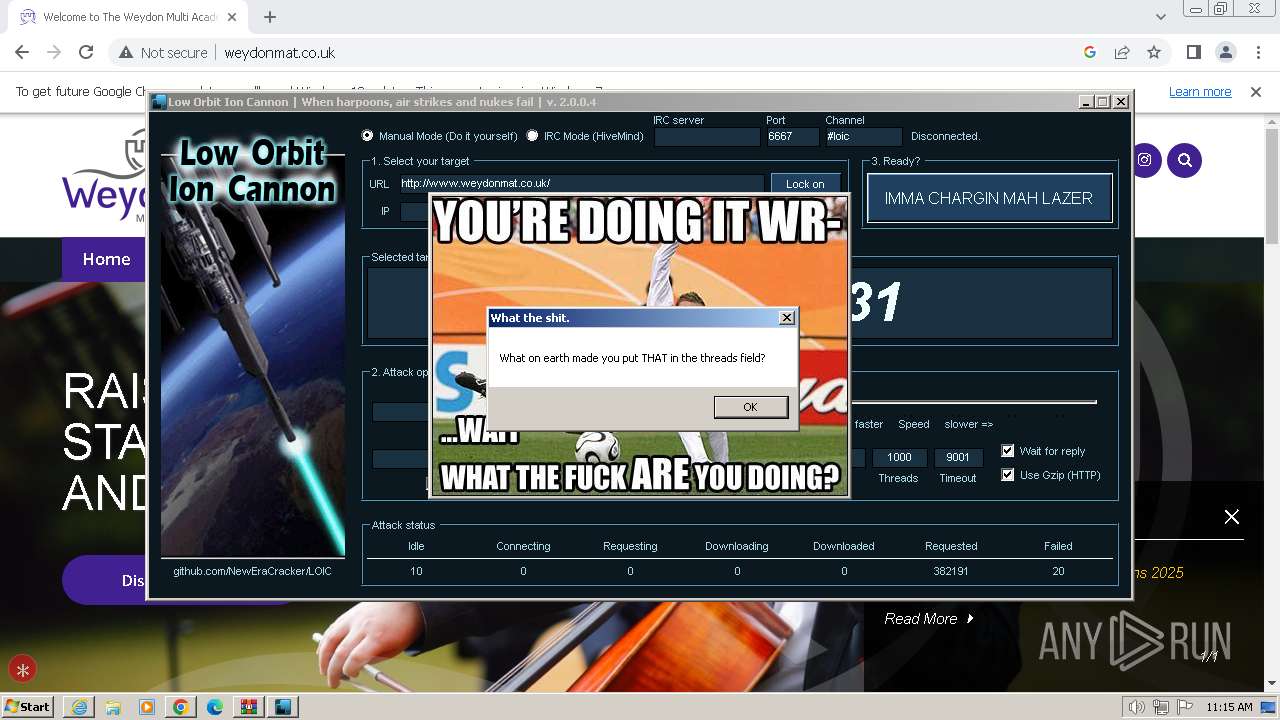Open the Chrome three-dot menu
This screenshot has height=720, width=1280.
coord(1257,52)
